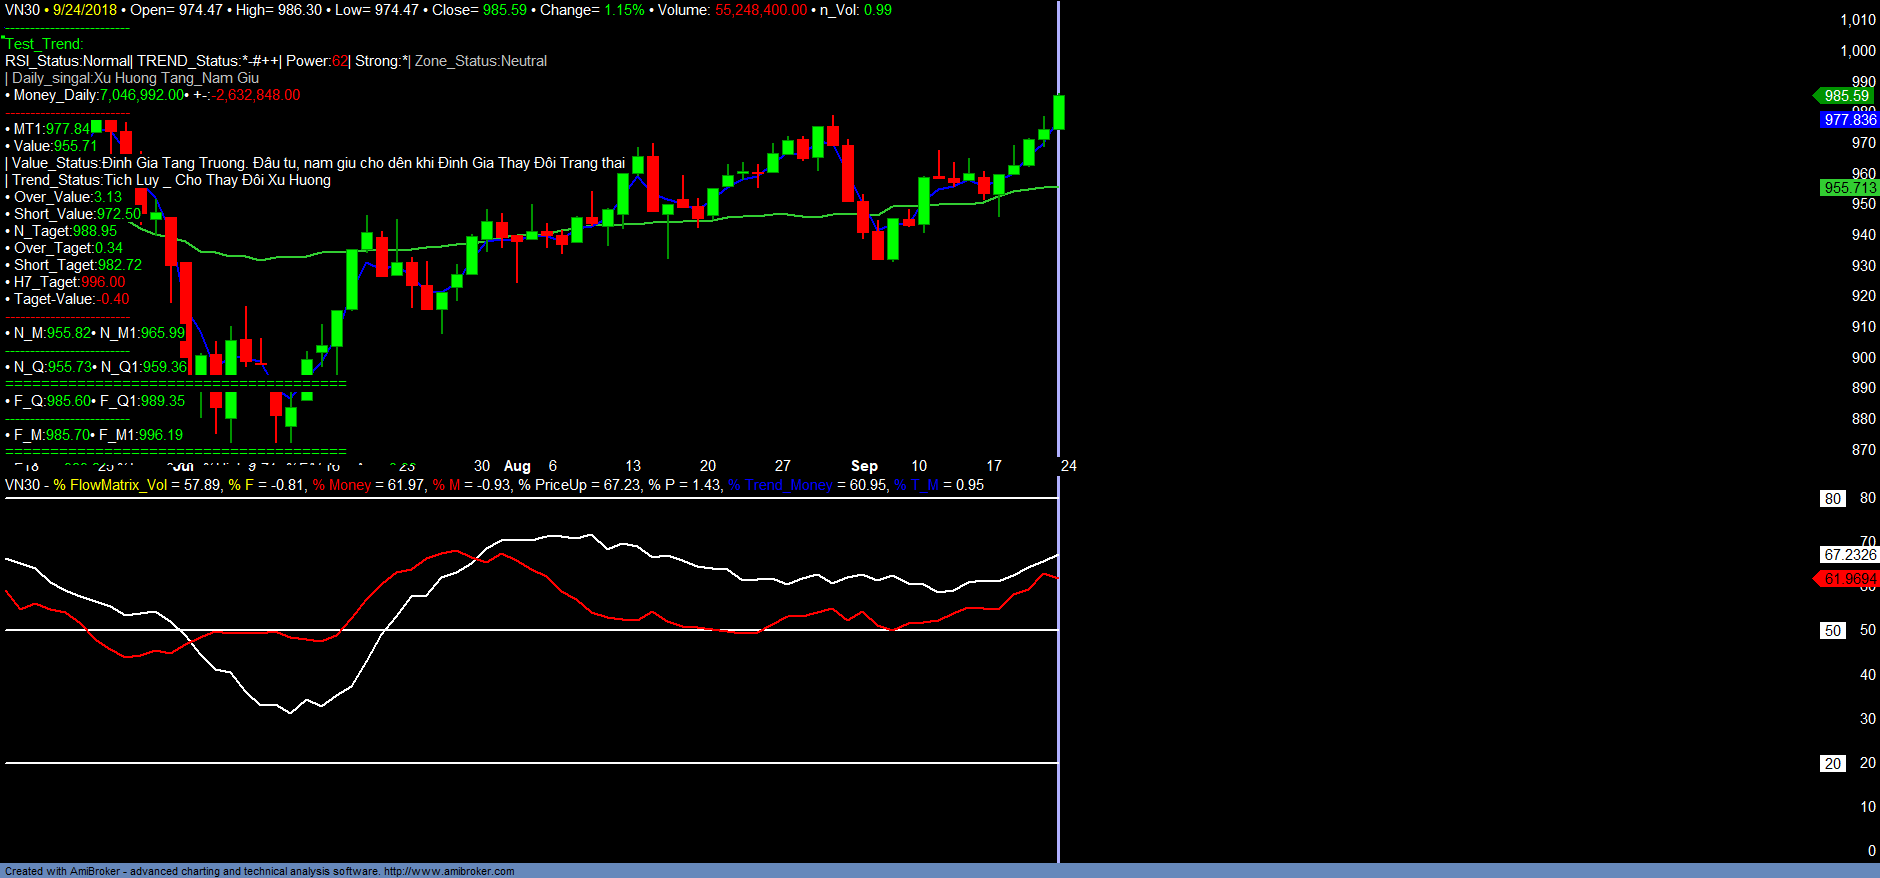Select the boxed 50 level marker
Viewport: 1880px width, 878px height.
click(1832, 631)
